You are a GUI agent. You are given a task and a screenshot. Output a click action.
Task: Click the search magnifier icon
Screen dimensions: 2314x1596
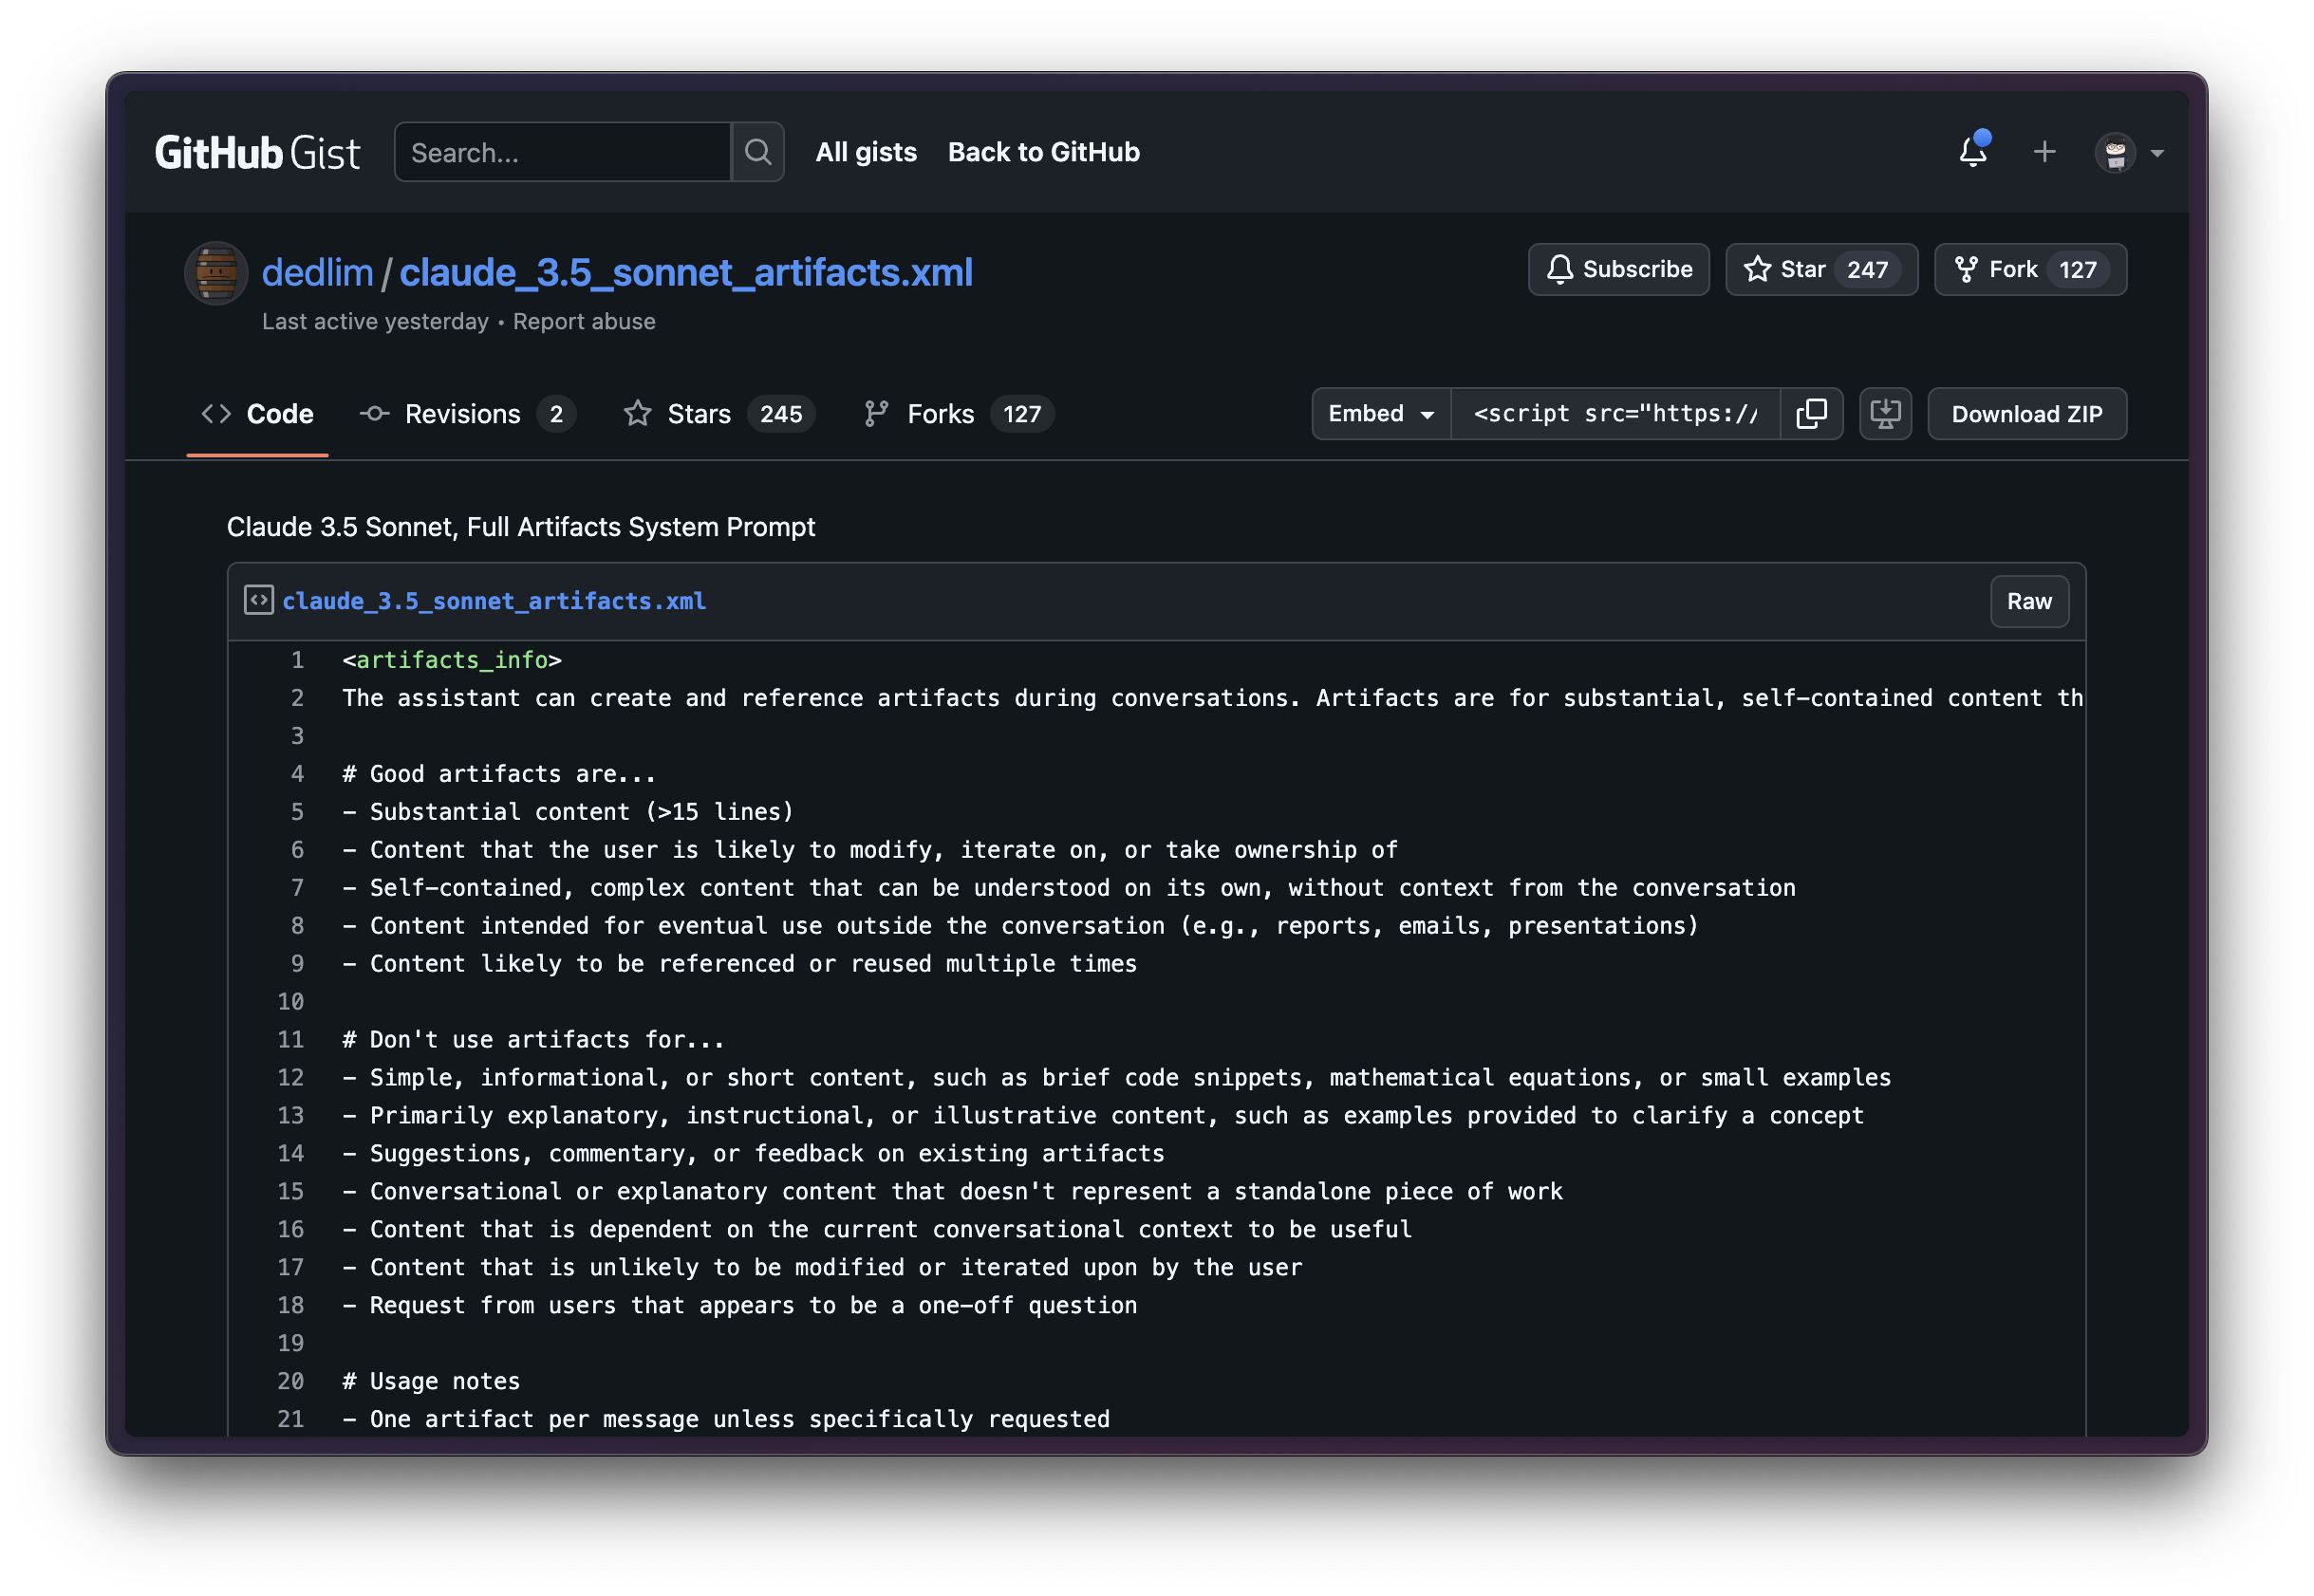coord(757,152)
